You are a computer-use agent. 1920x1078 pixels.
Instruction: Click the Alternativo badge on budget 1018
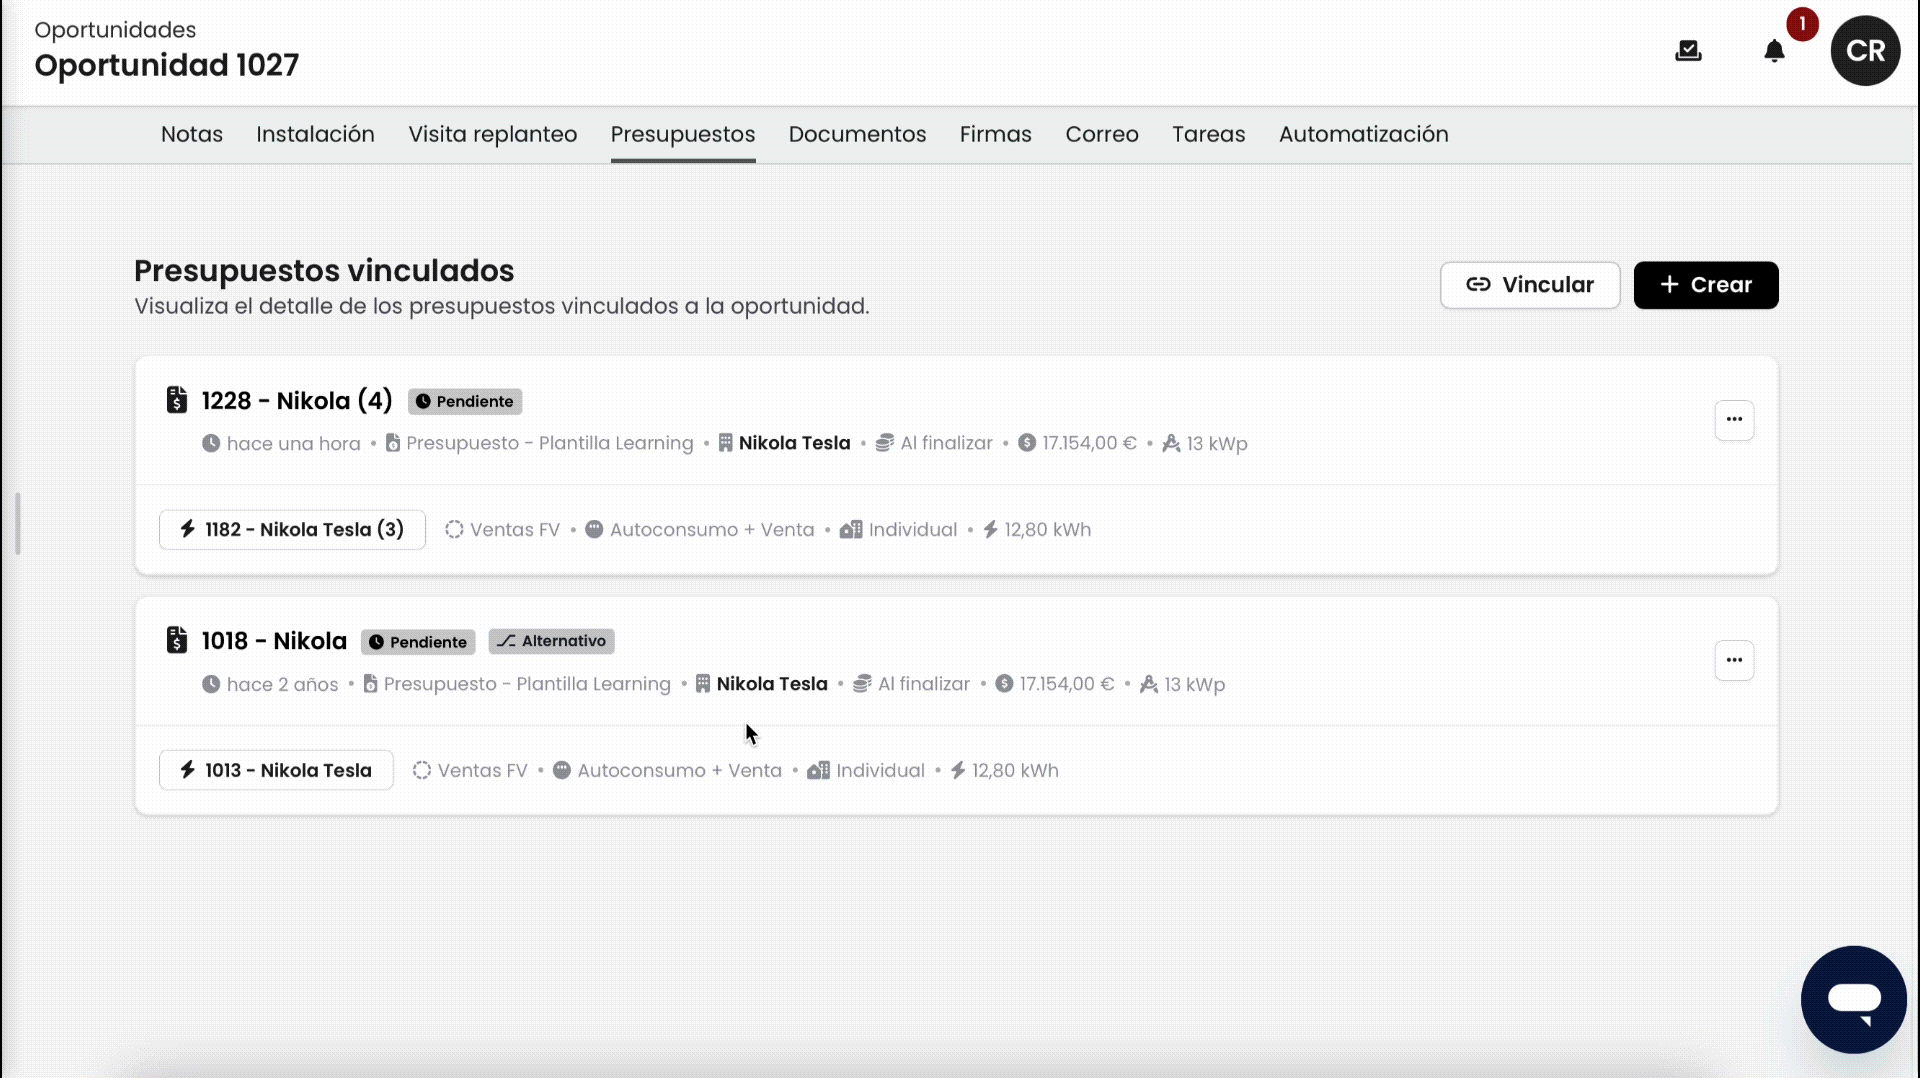pyautogui.click(x=552, y=641)
